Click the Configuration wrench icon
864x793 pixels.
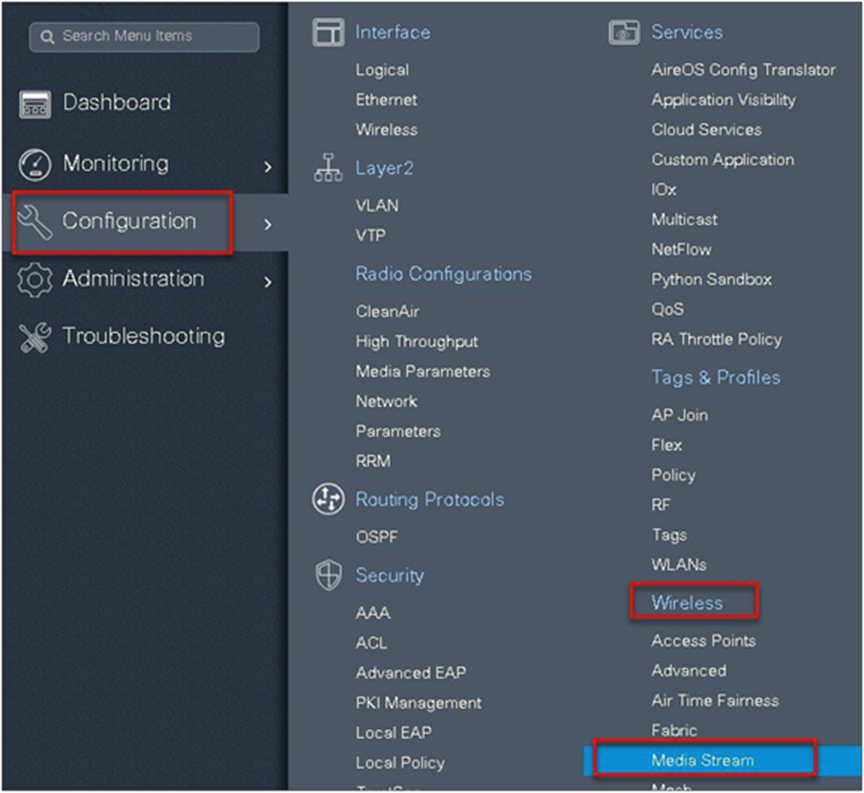36,221
